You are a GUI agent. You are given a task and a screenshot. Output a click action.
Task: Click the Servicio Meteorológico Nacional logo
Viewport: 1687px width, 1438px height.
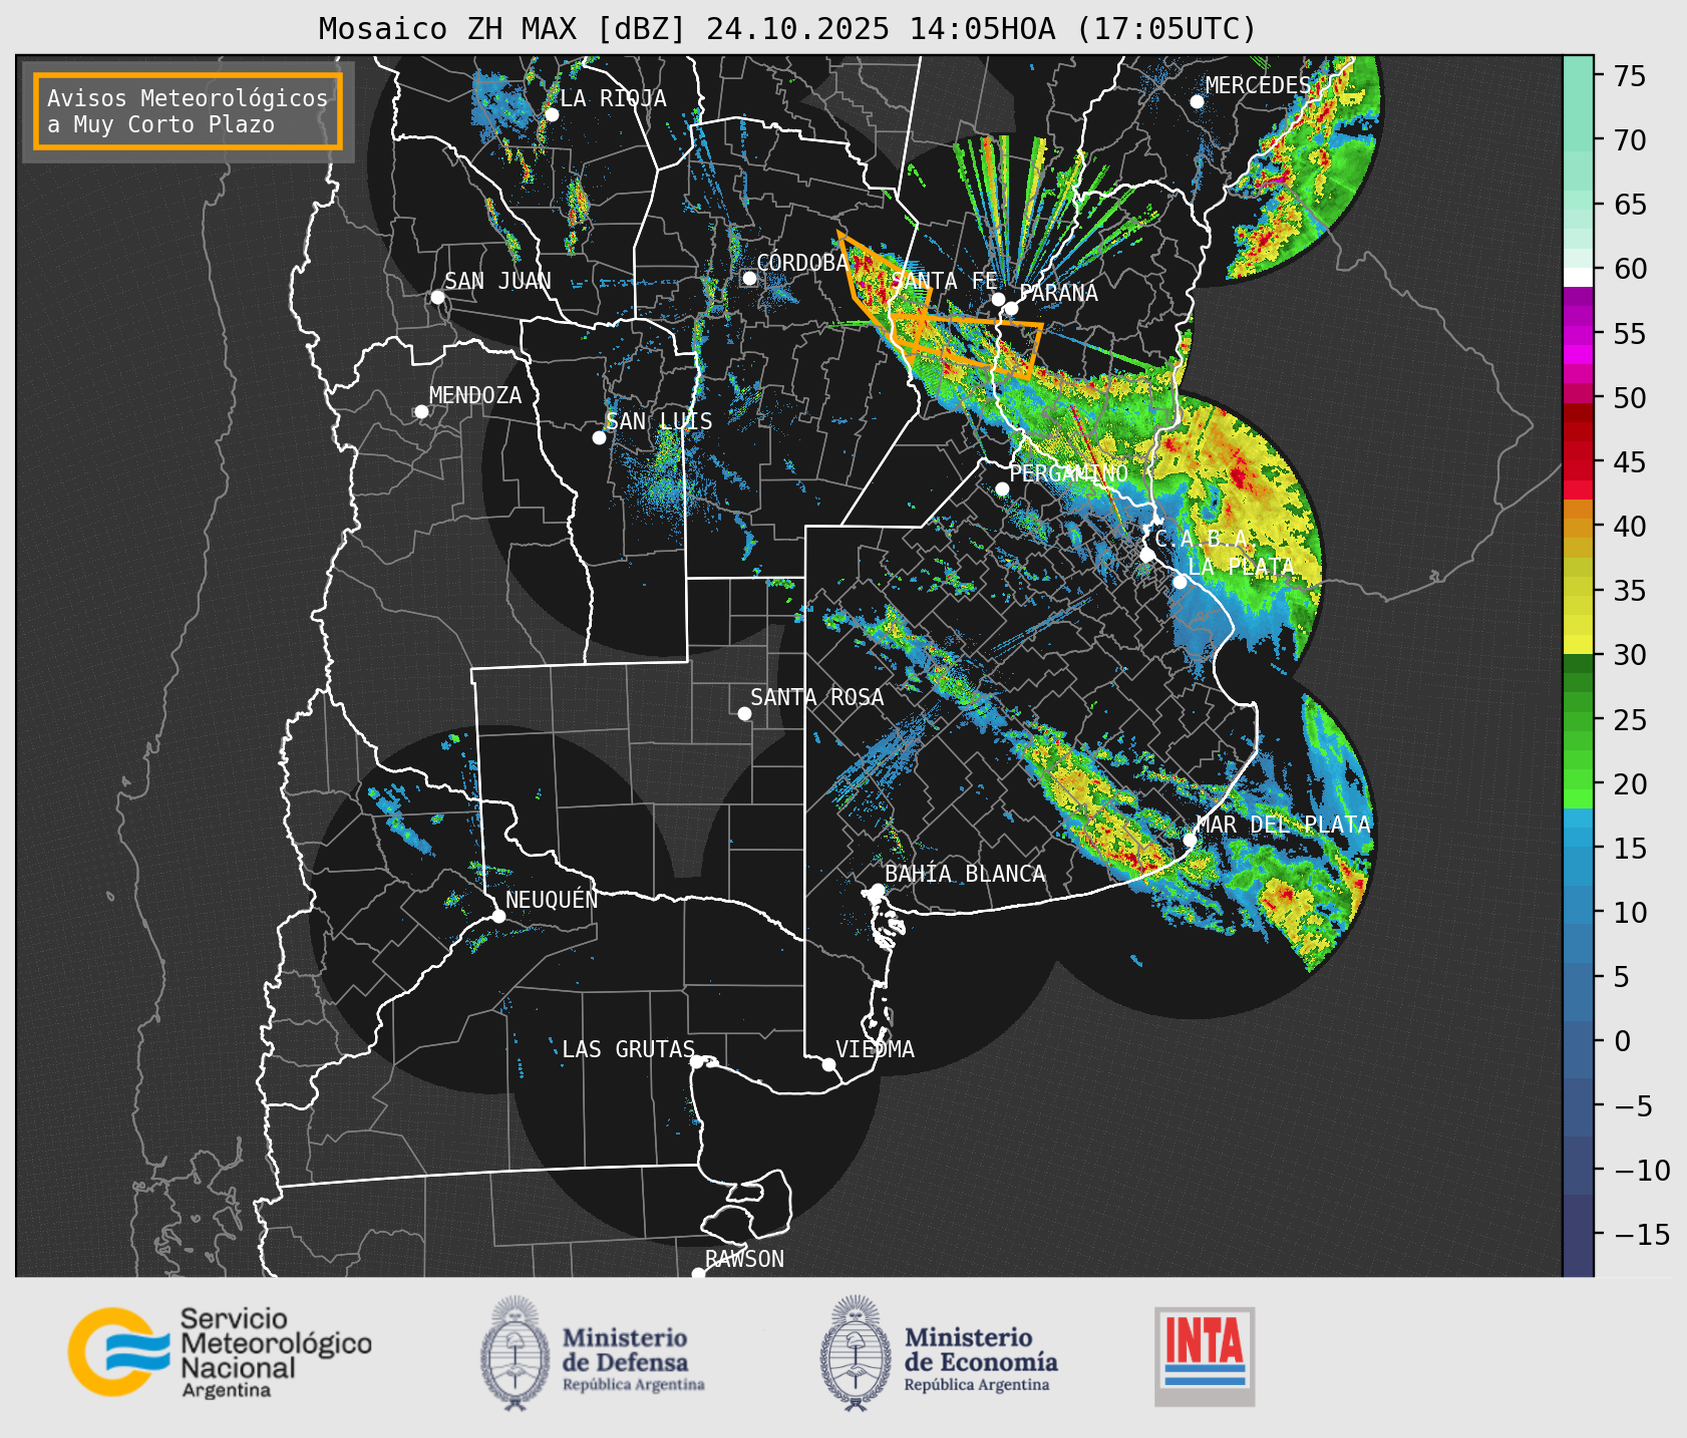[x=220, y=1352]
